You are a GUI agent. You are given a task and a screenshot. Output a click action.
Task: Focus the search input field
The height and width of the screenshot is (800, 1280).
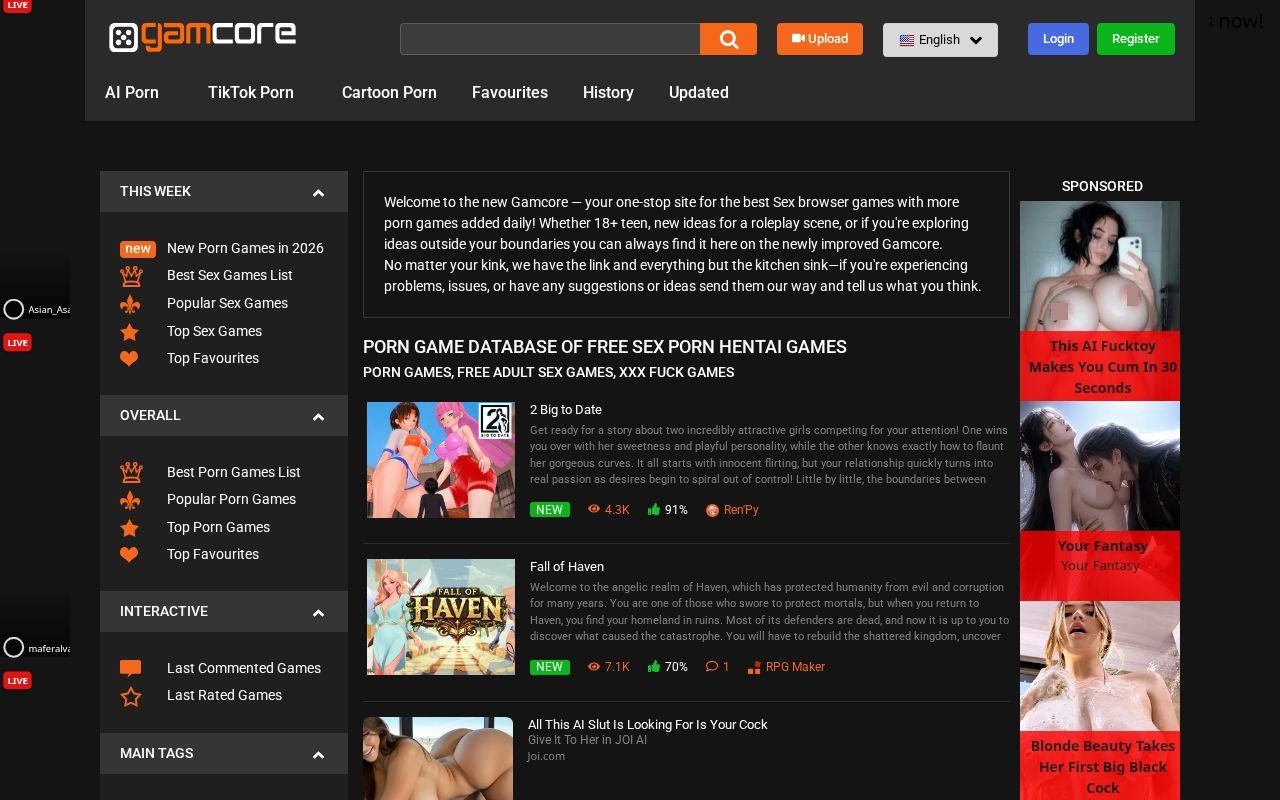(550, 39)
